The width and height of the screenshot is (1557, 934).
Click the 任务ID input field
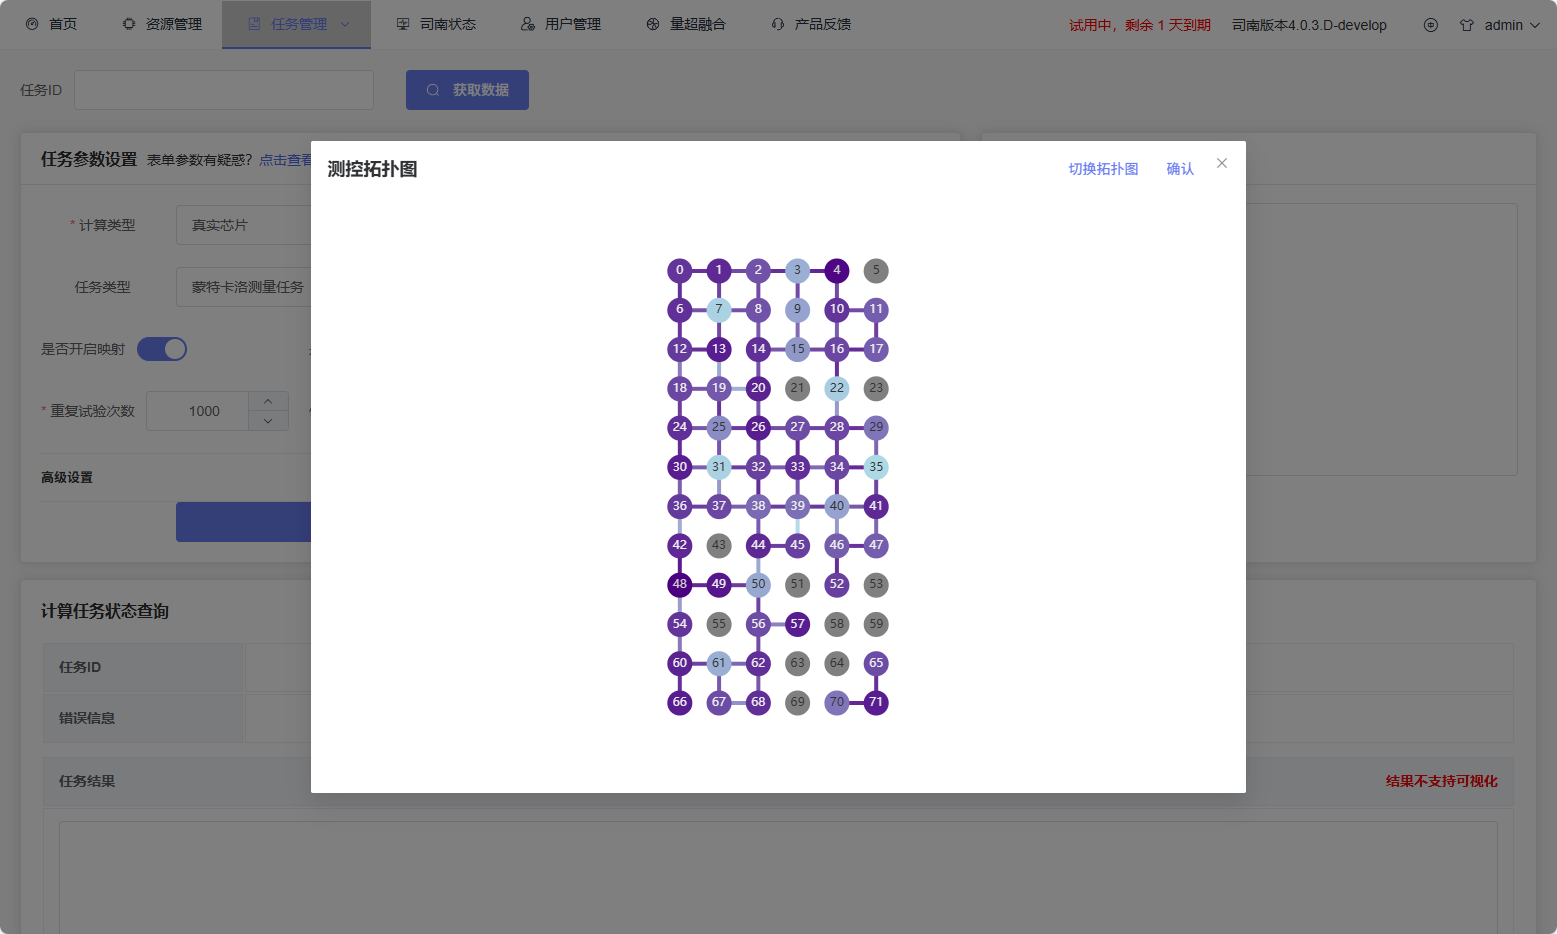[x=224, y=90]
